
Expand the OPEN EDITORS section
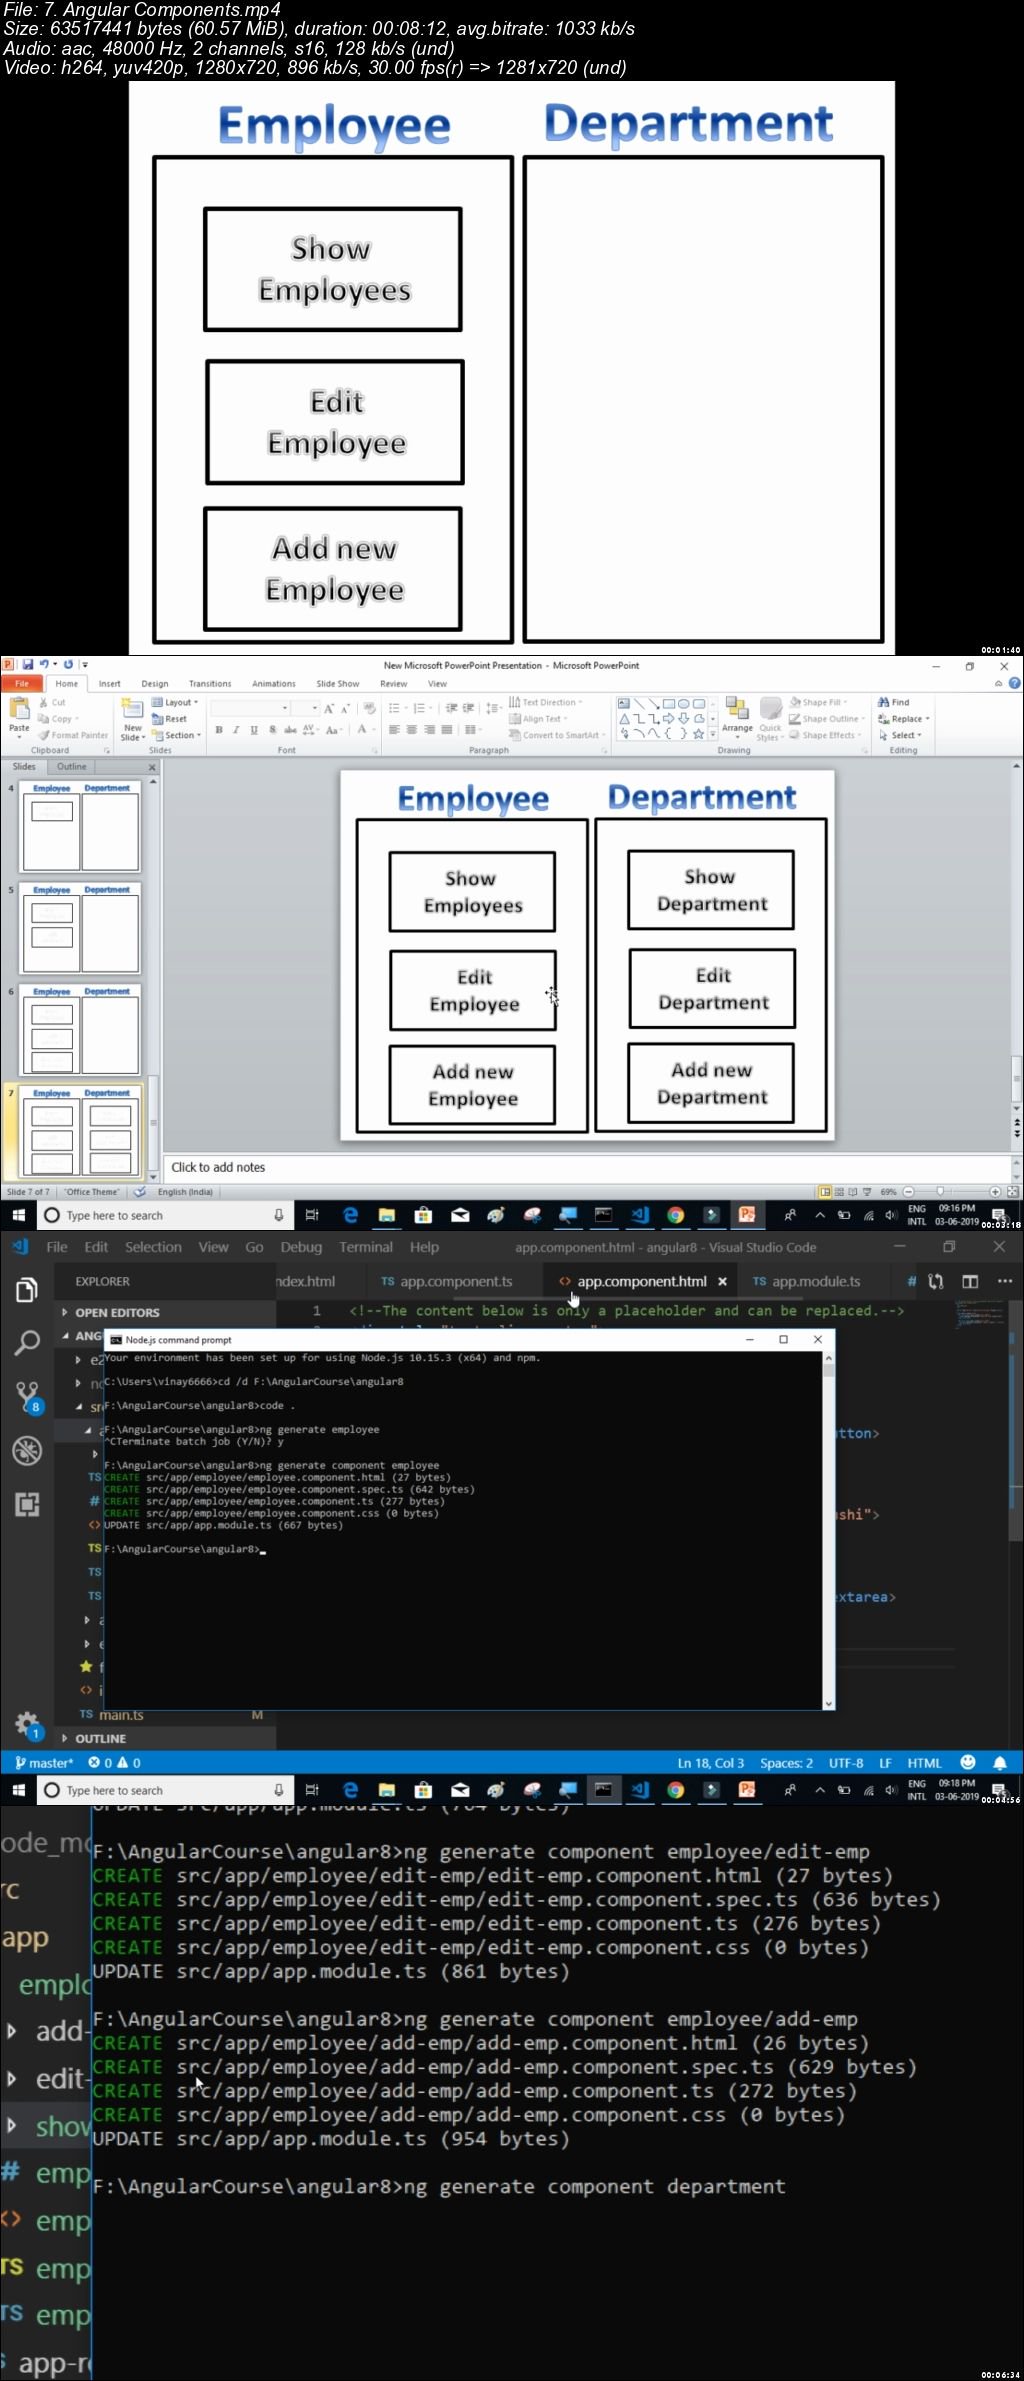click(x=117, y=1312)
